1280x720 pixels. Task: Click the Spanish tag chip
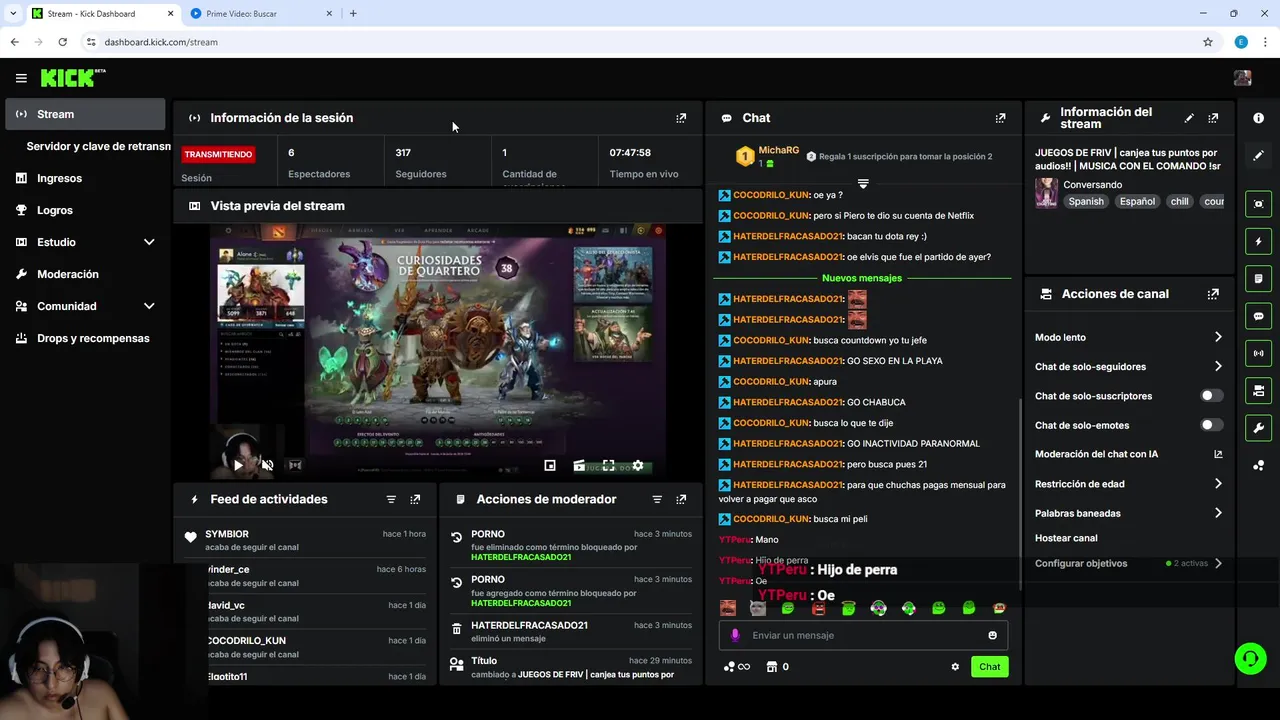(x=1086, y=201)
